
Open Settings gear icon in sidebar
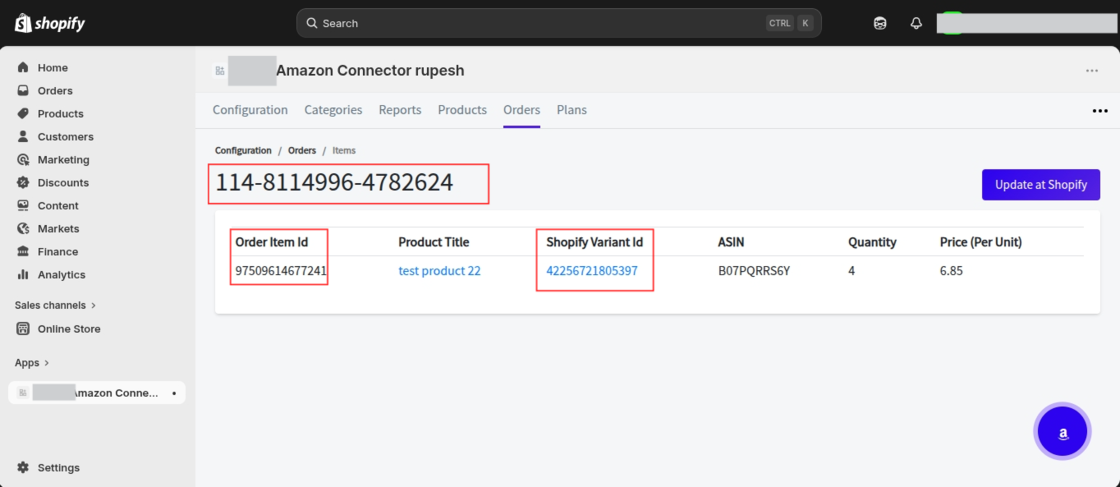pyautogui.click(x=23, y=468)
